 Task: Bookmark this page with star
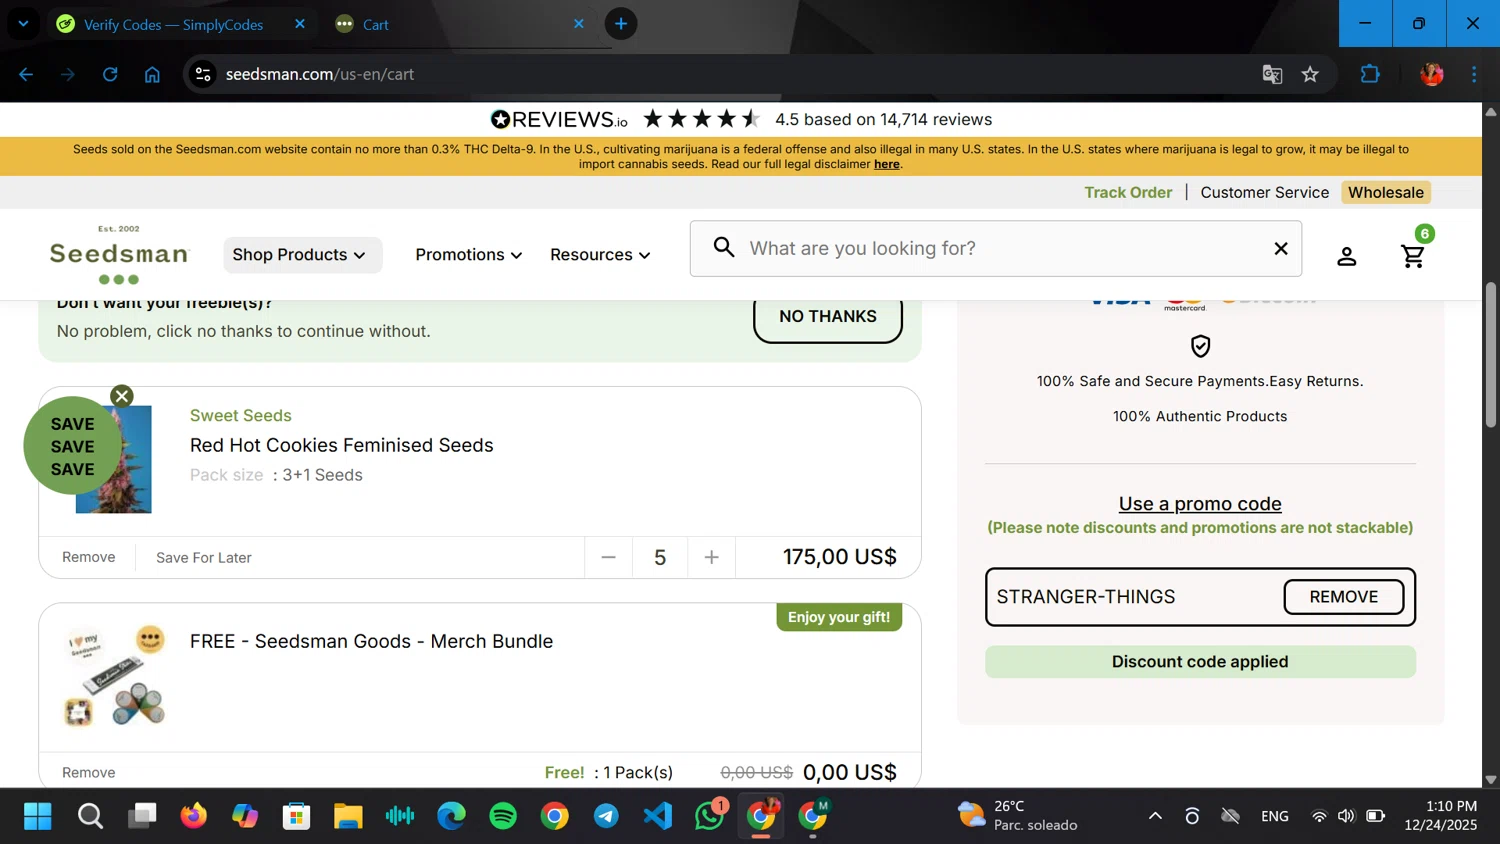pos(1310,74)
